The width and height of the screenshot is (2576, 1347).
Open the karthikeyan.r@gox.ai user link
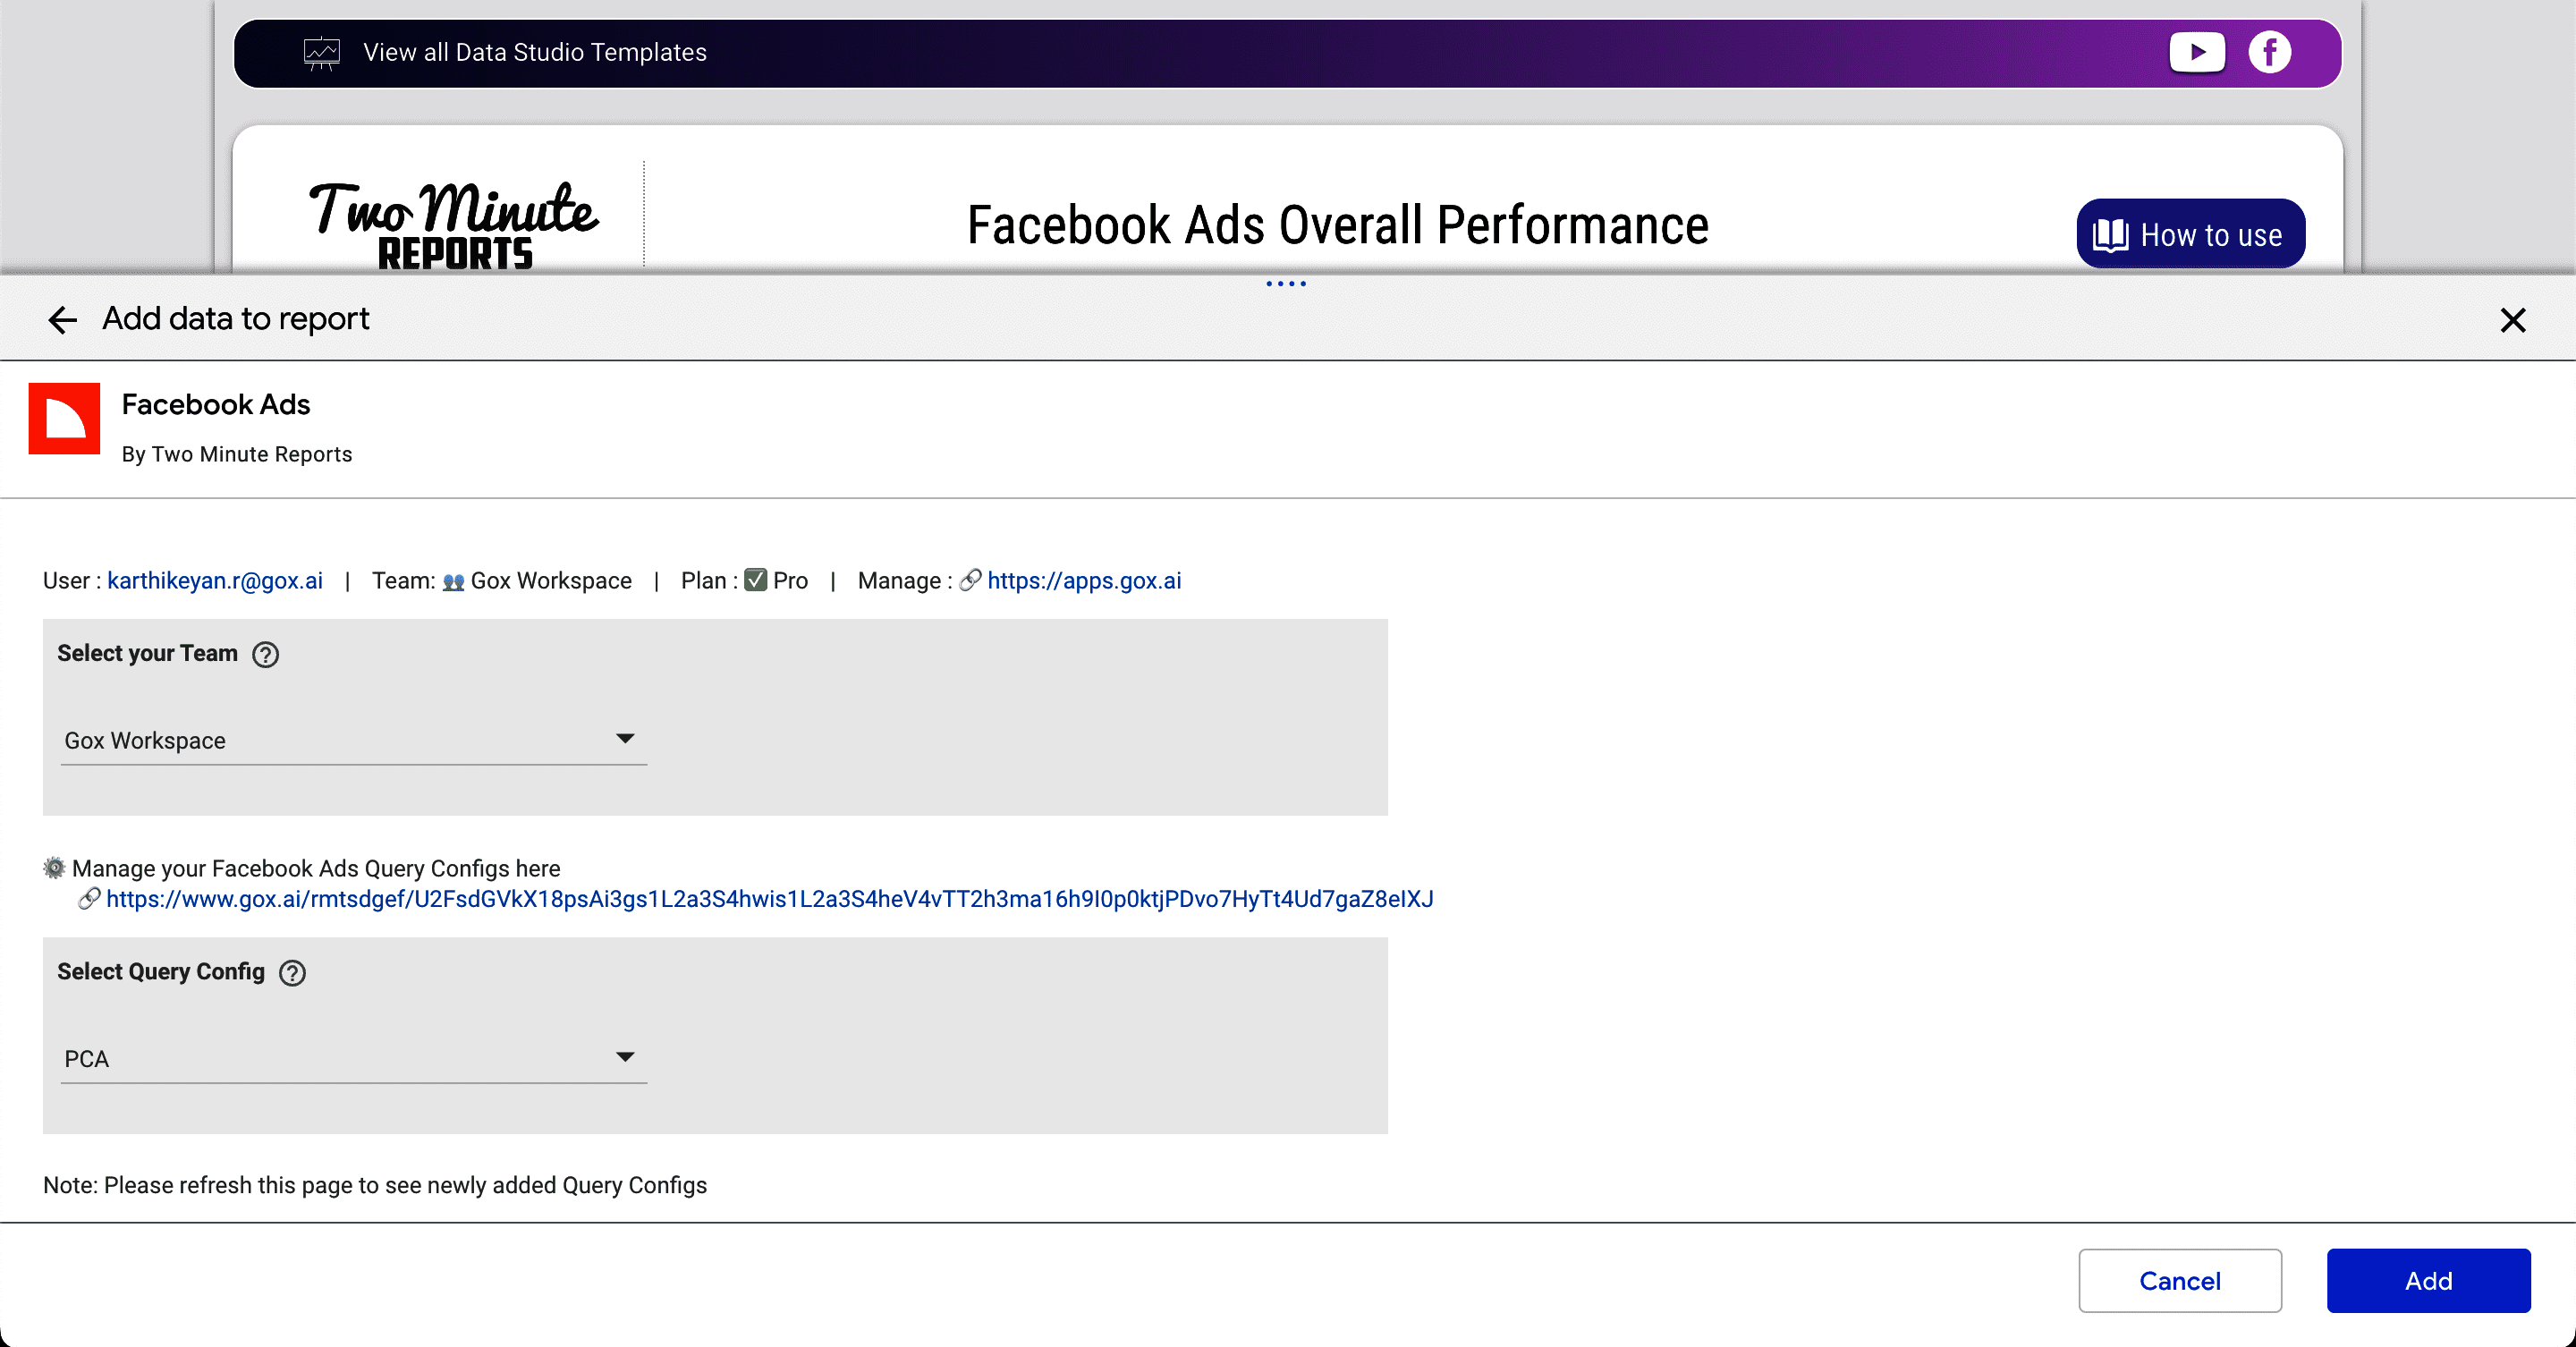point(214,581)
